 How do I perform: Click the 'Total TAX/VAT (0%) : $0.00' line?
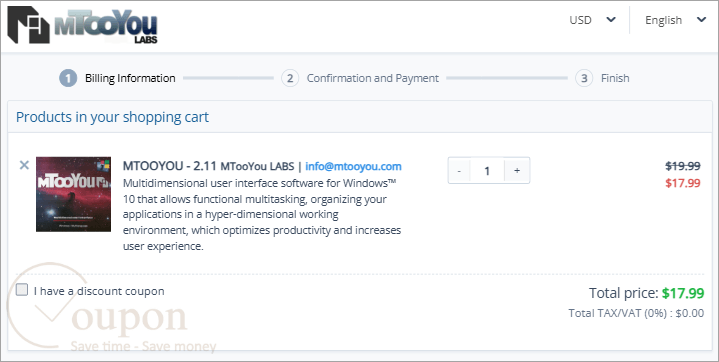pyautogui.click(x=636, y=313)
